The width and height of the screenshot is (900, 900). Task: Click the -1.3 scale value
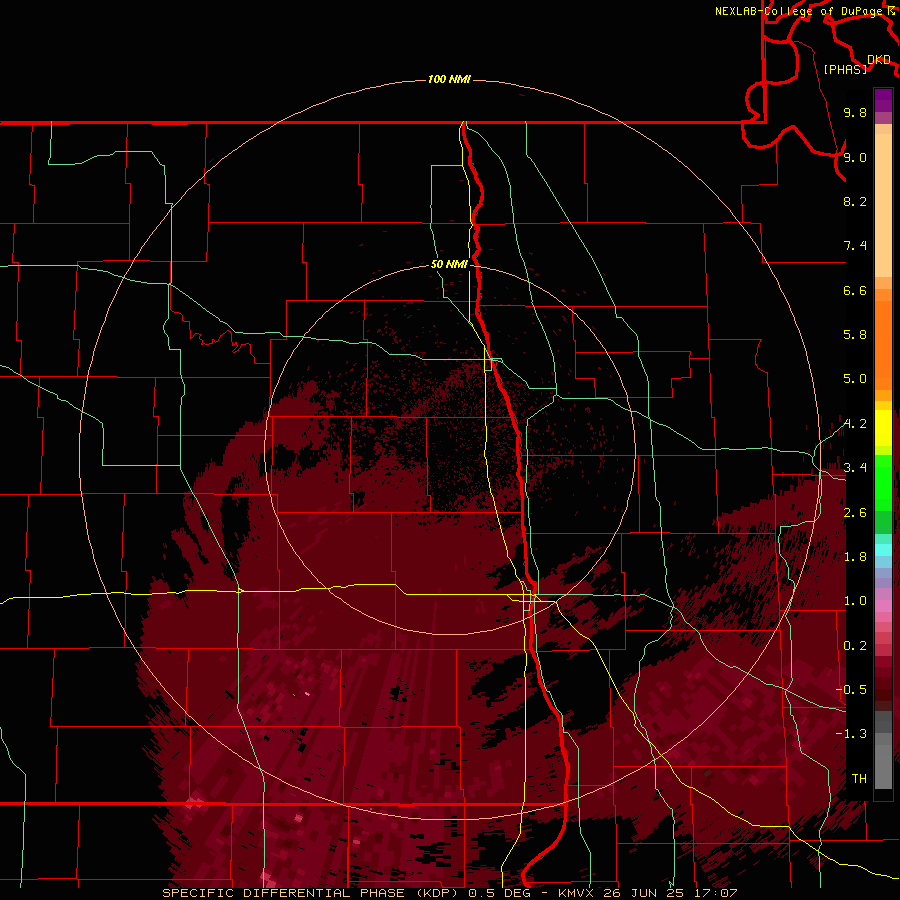(851, 734)
